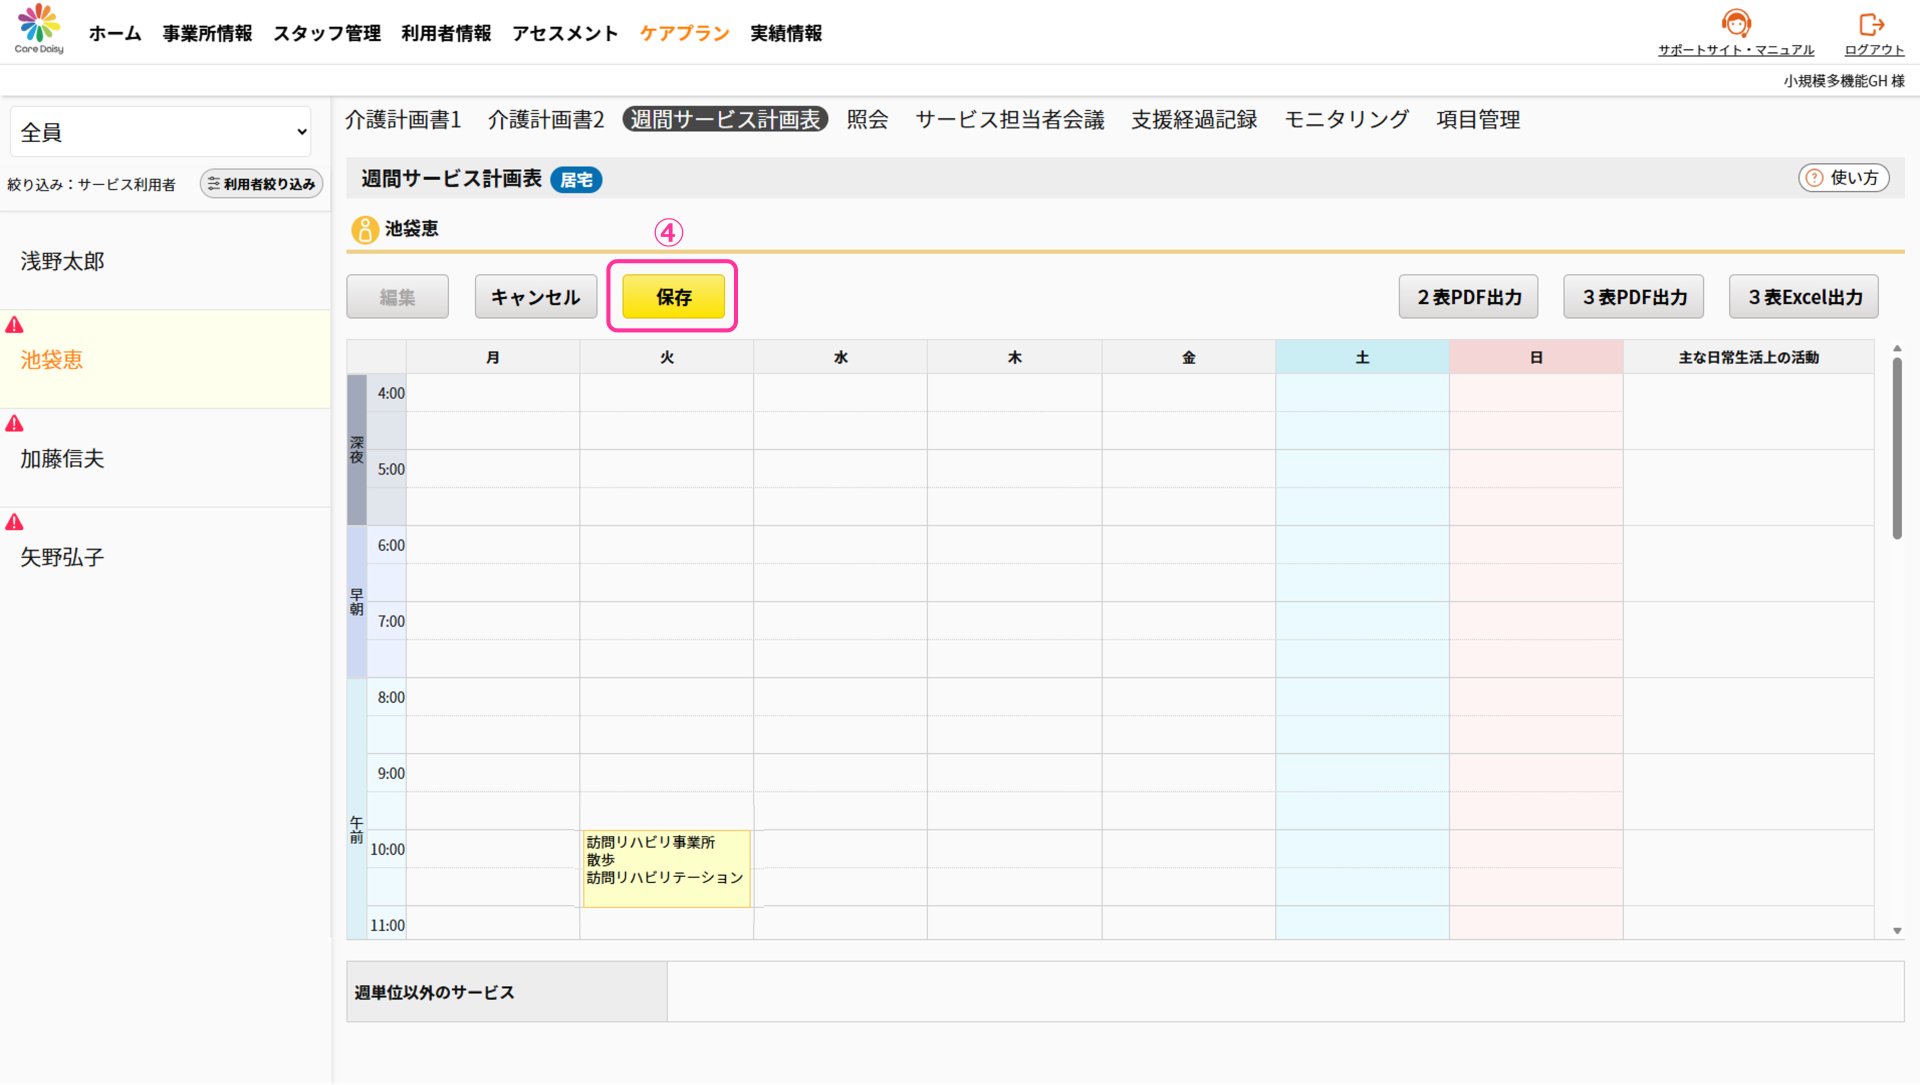Viewport: 1920px width, 1085px height.
Task: Click warning triangle icon above 加藤信夫
Action: pos(14,424)
